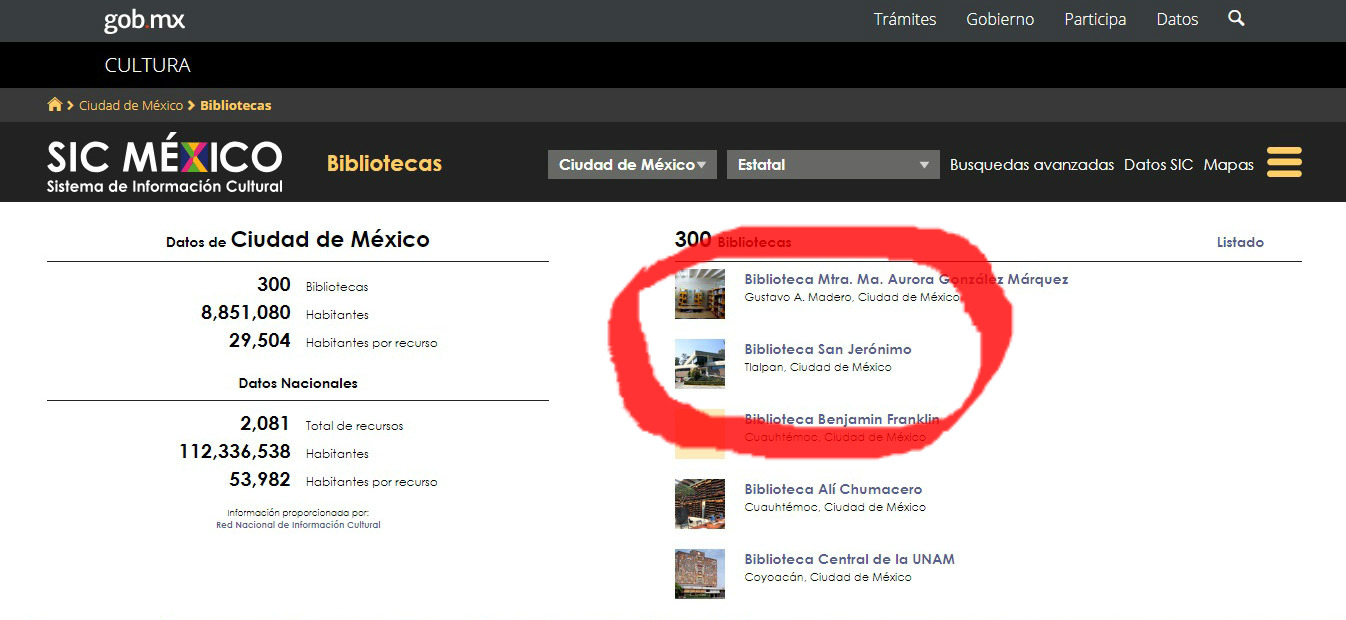The width and height of the screenshot is (1346, 620).
Task: Click the Central de la UNAM thumbnail
Action: [700, 574]
